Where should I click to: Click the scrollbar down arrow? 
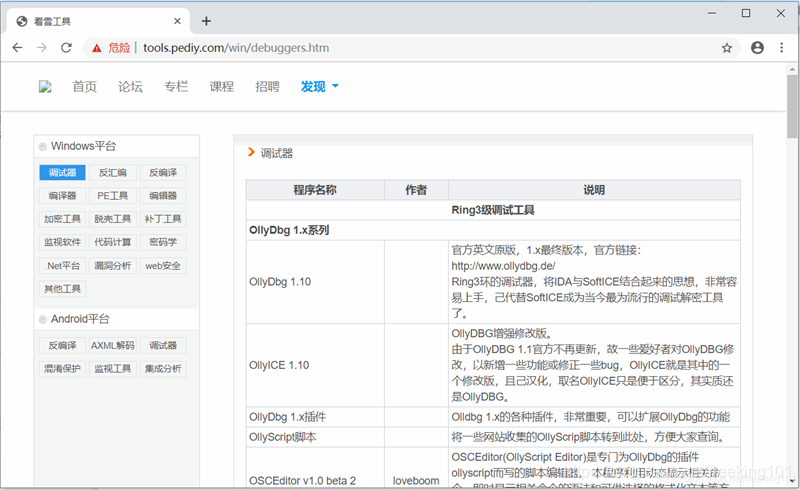[x=792, y=481]
